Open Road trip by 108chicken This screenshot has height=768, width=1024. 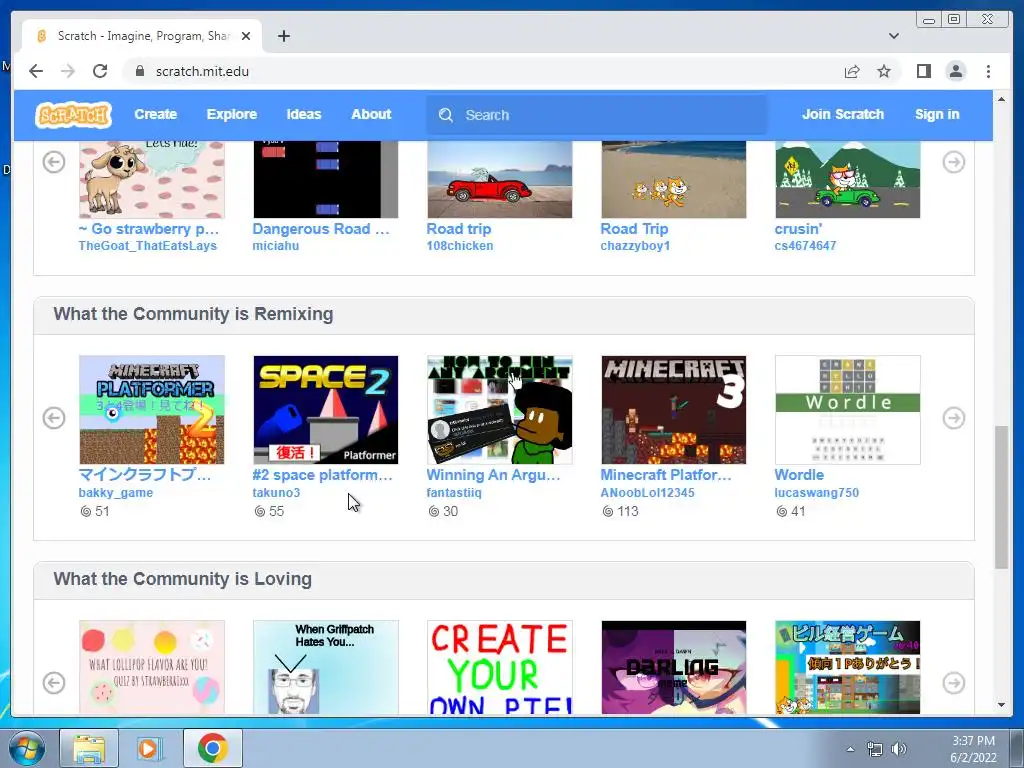[x=458, y=229]
